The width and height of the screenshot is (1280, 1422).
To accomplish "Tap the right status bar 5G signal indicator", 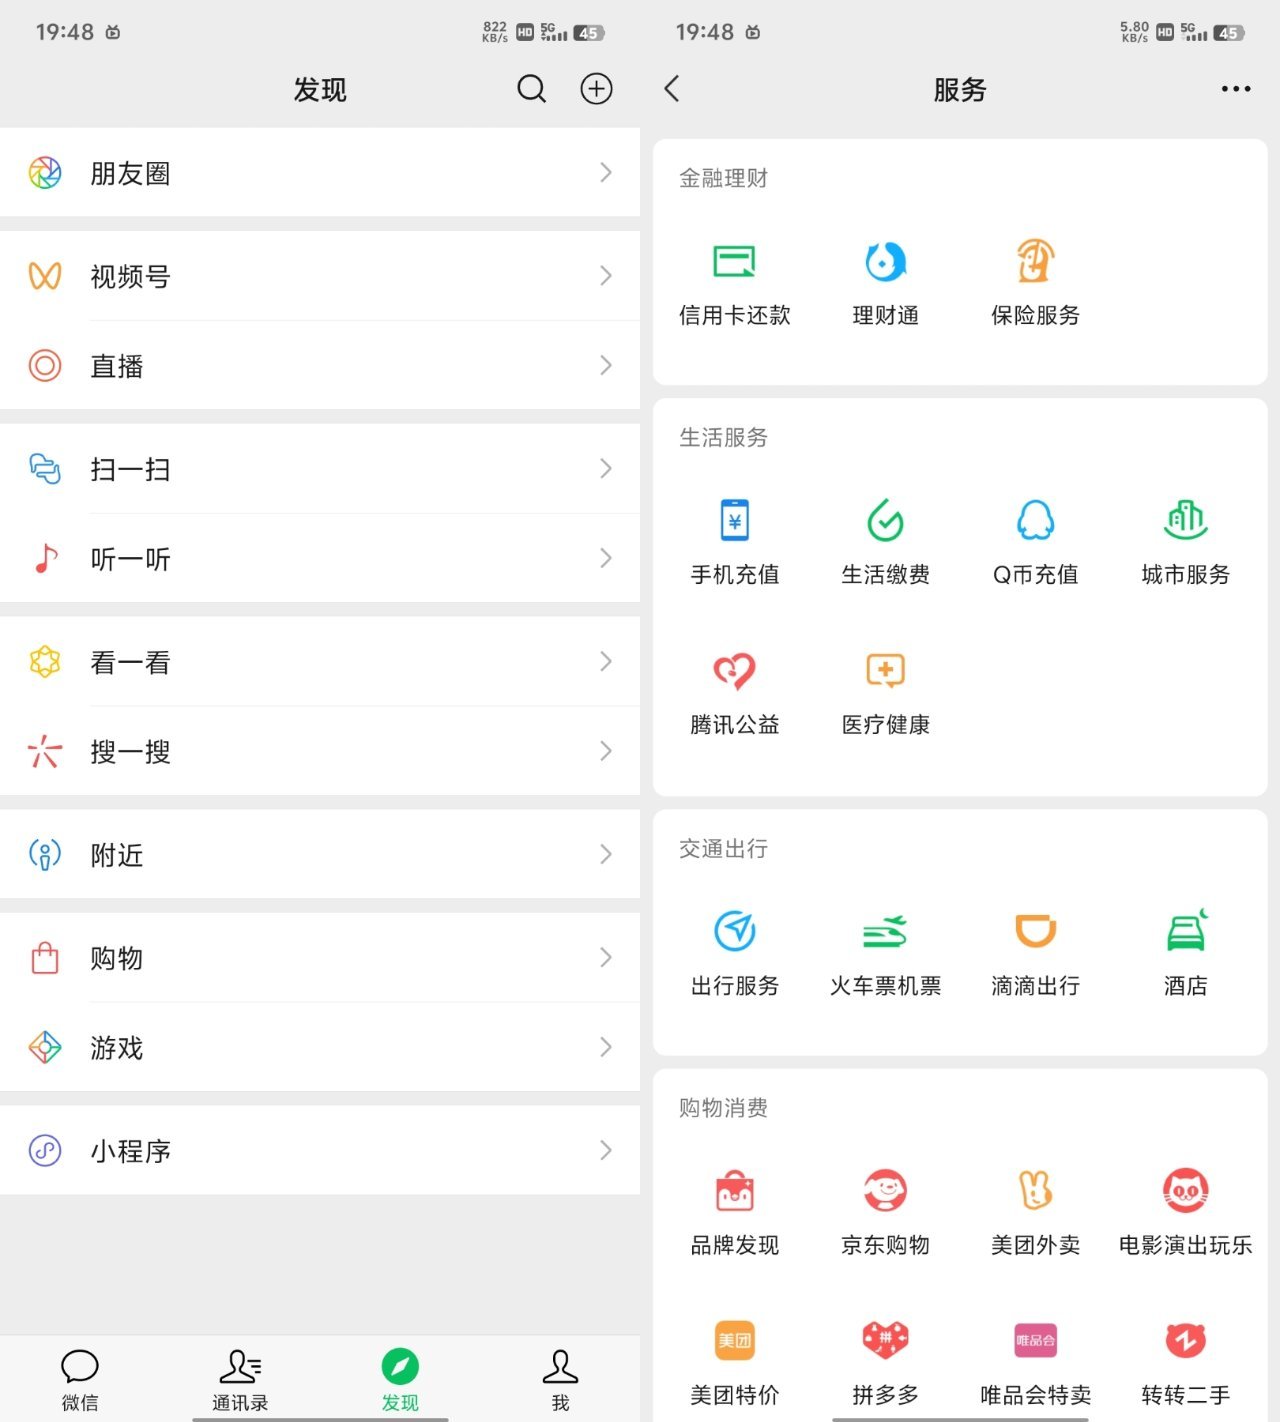I will point(1194,32).
